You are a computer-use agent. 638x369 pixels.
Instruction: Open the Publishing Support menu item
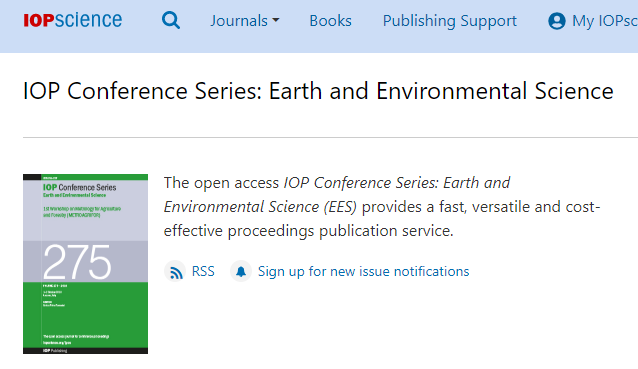[450, 21]
